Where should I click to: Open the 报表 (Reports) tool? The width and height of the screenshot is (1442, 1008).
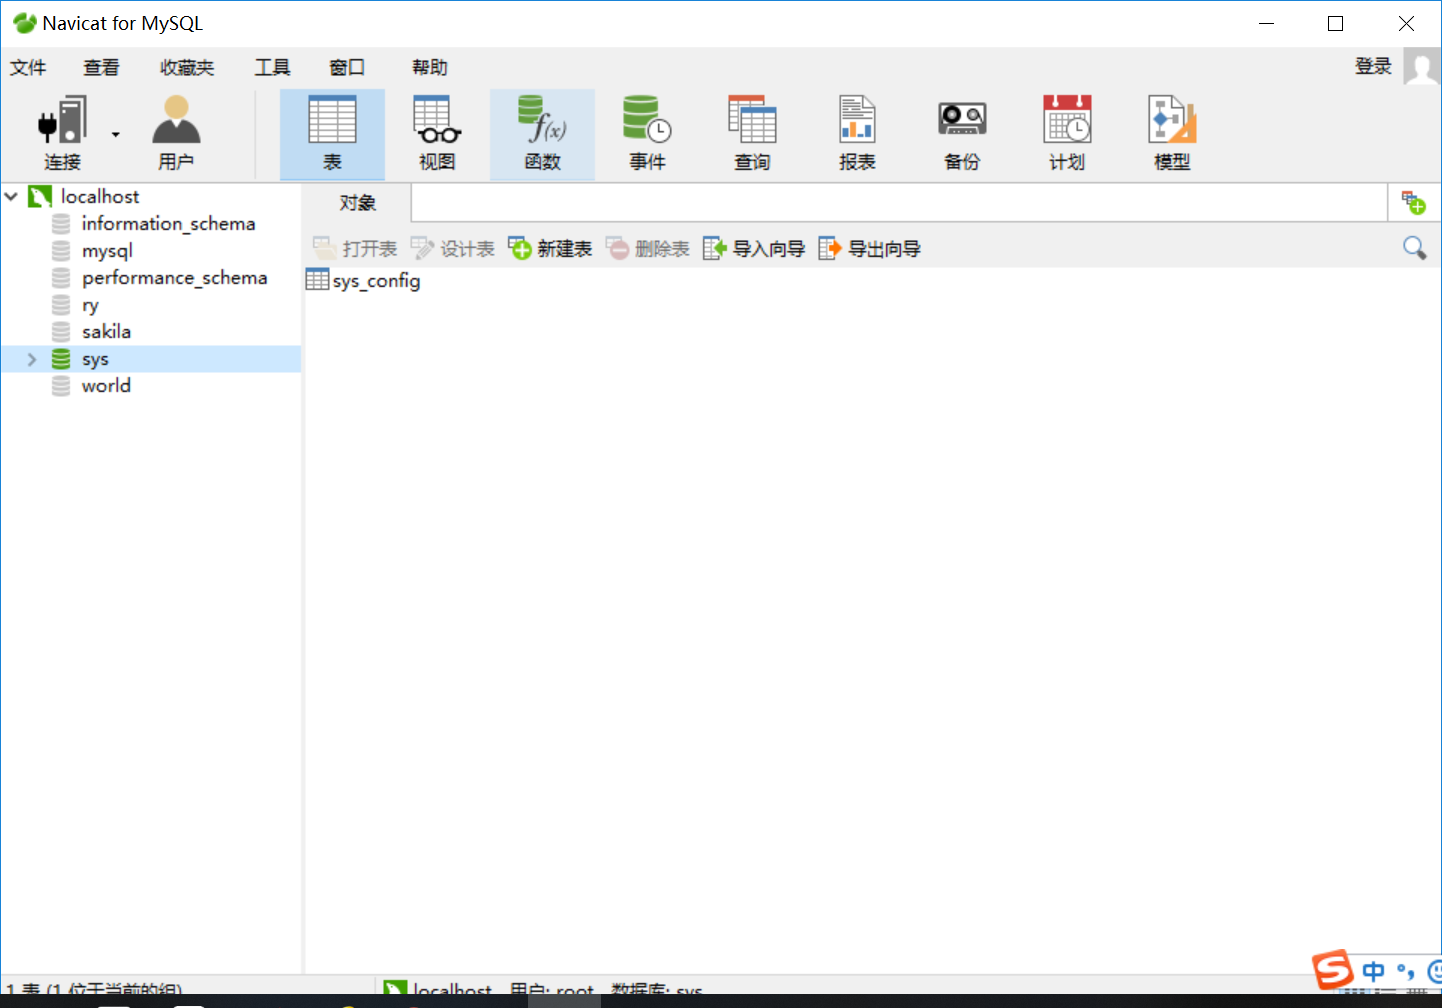tap(857, 132)
